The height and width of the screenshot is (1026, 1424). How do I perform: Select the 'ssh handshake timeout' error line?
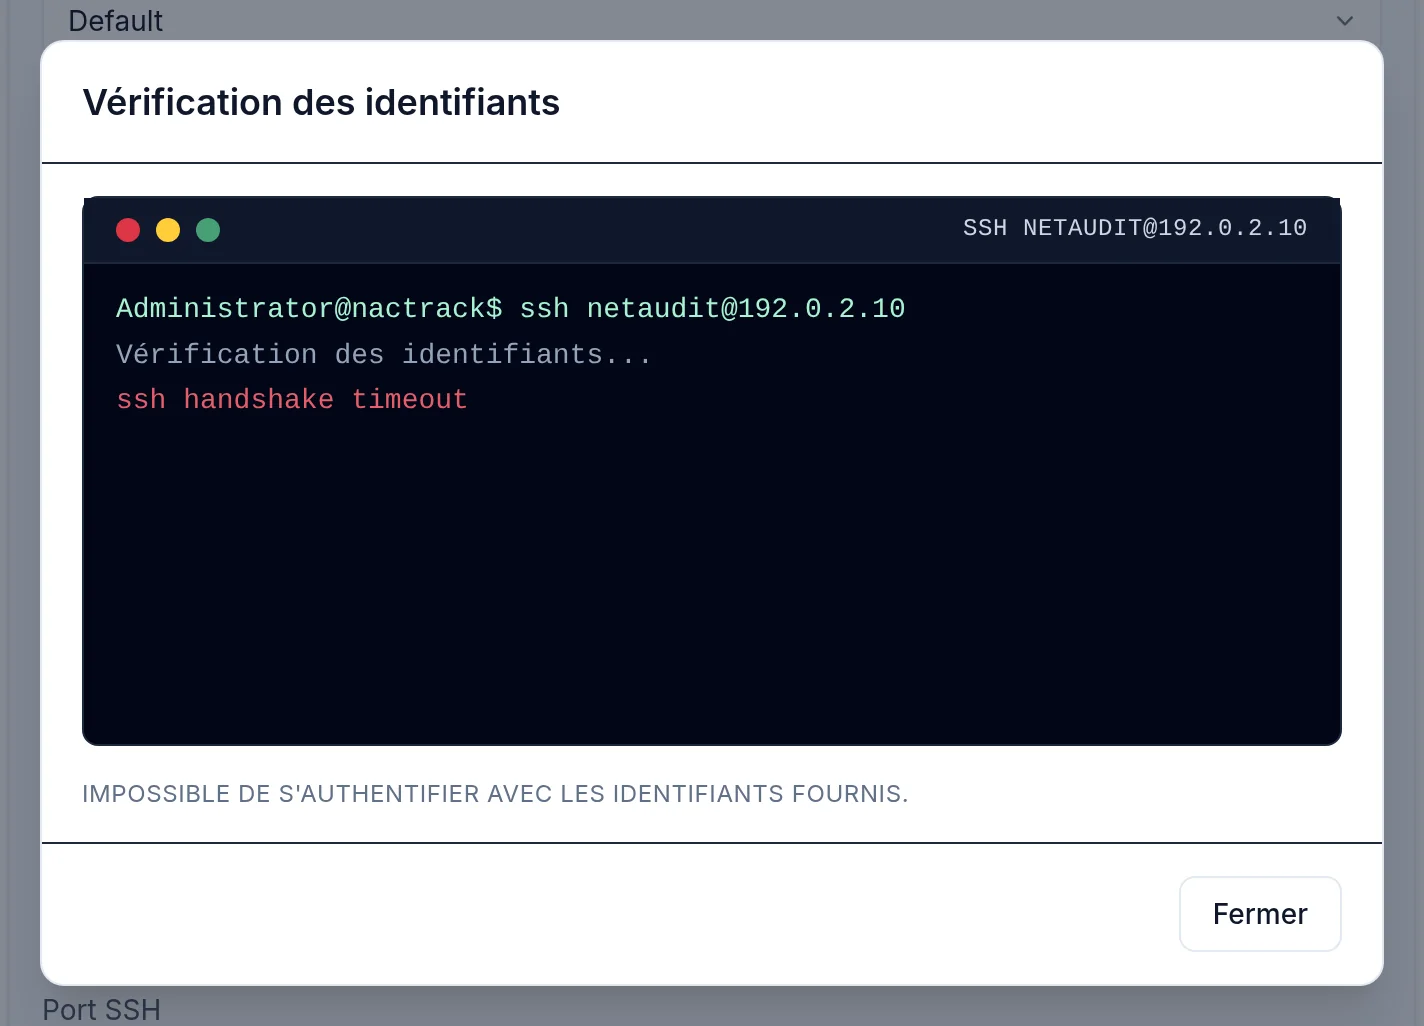[x=292, y=400]
